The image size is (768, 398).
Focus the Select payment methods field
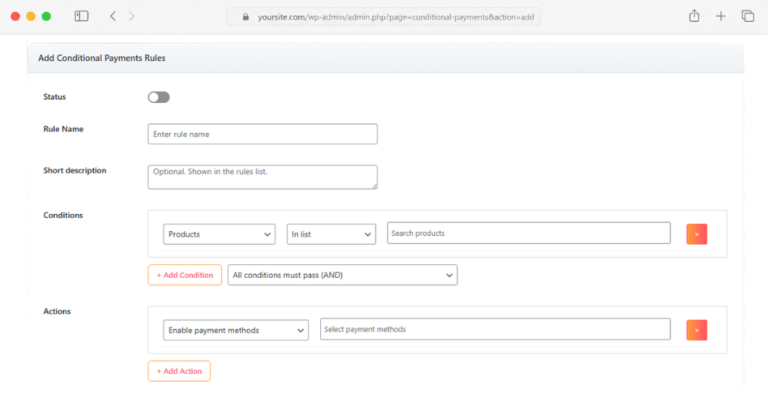(x=495, y=329)
